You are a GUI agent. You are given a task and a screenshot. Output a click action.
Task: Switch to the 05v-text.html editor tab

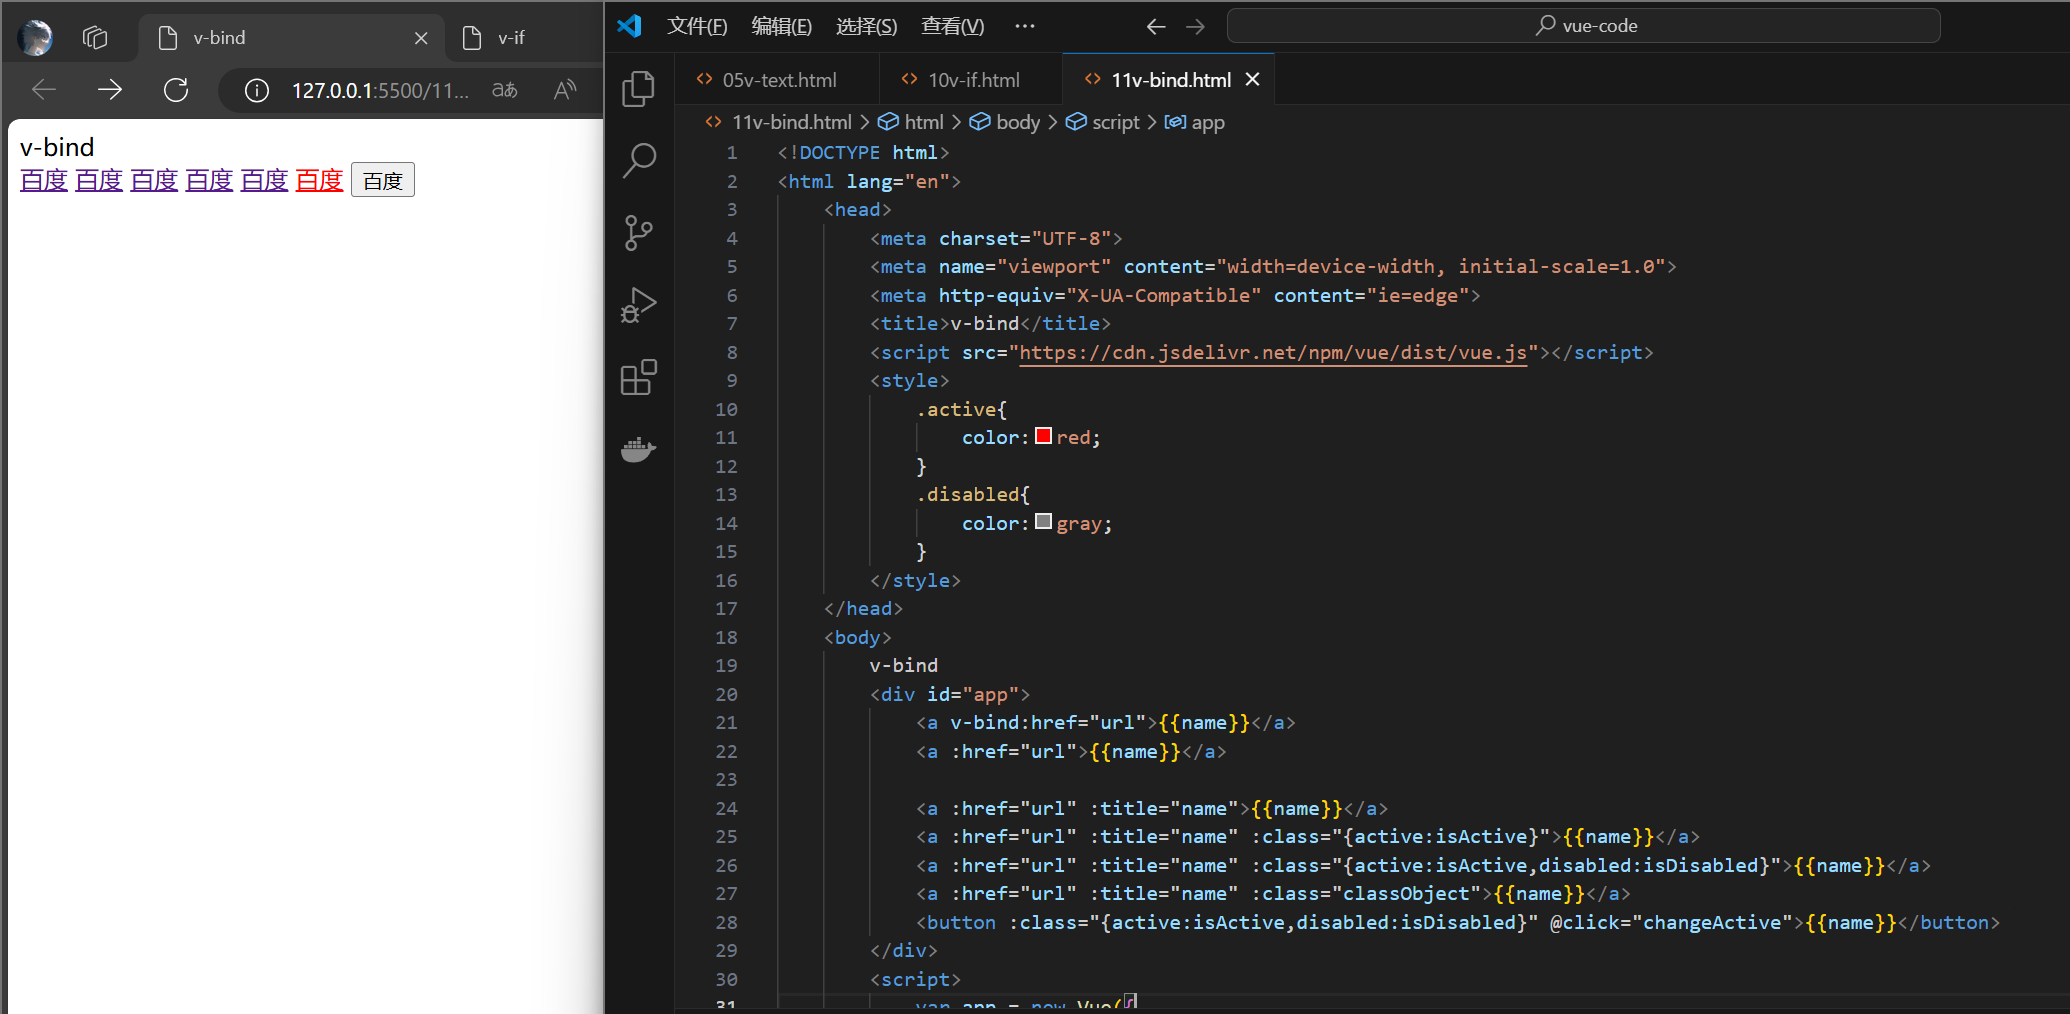click(777, 80)
